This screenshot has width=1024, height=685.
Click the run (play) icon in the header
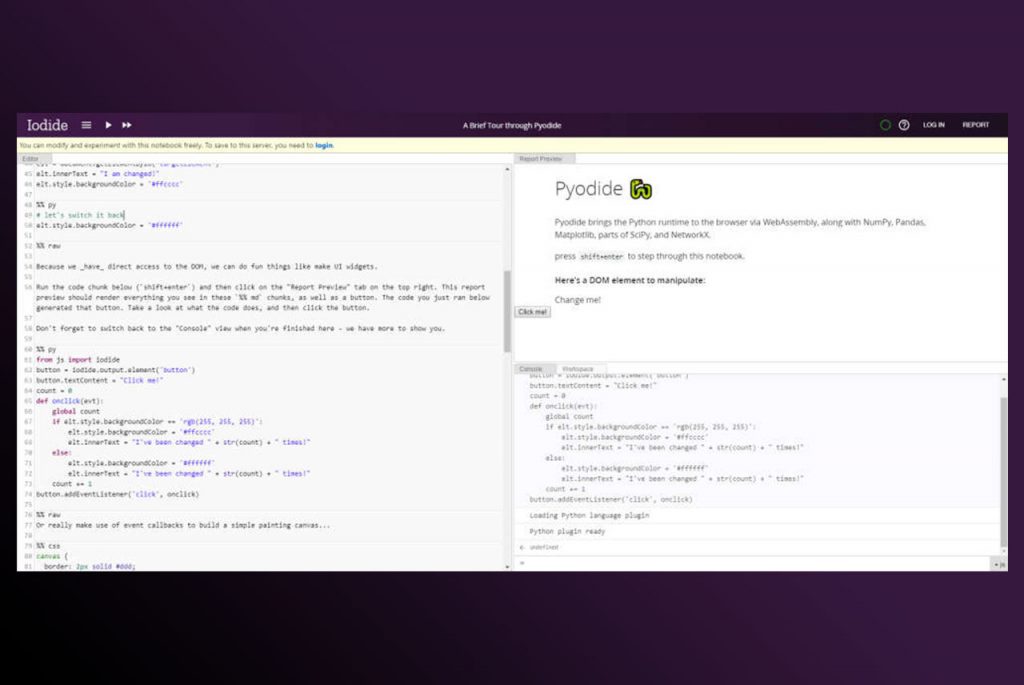pyautogui.click(x=108, y=124)
